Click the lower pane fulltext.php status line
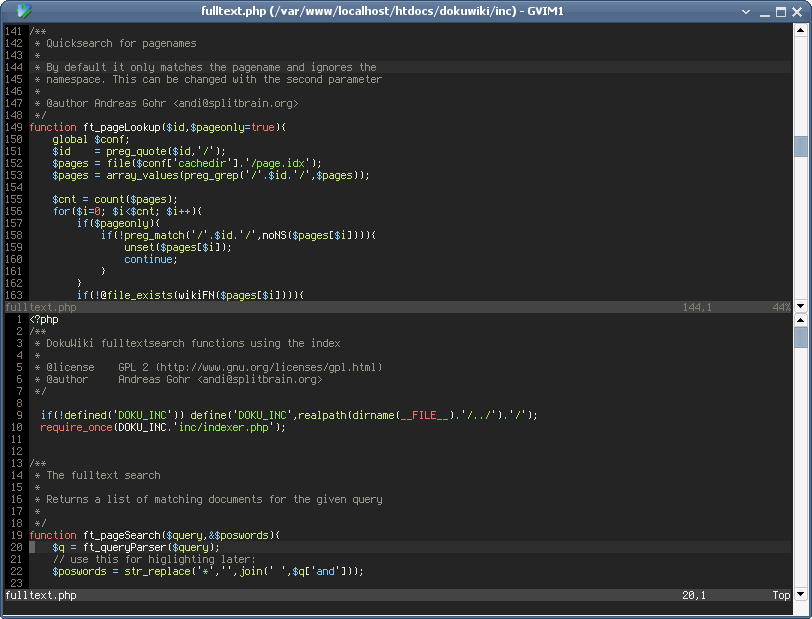Screen dimensions: 812x619 tap(398, 595)
